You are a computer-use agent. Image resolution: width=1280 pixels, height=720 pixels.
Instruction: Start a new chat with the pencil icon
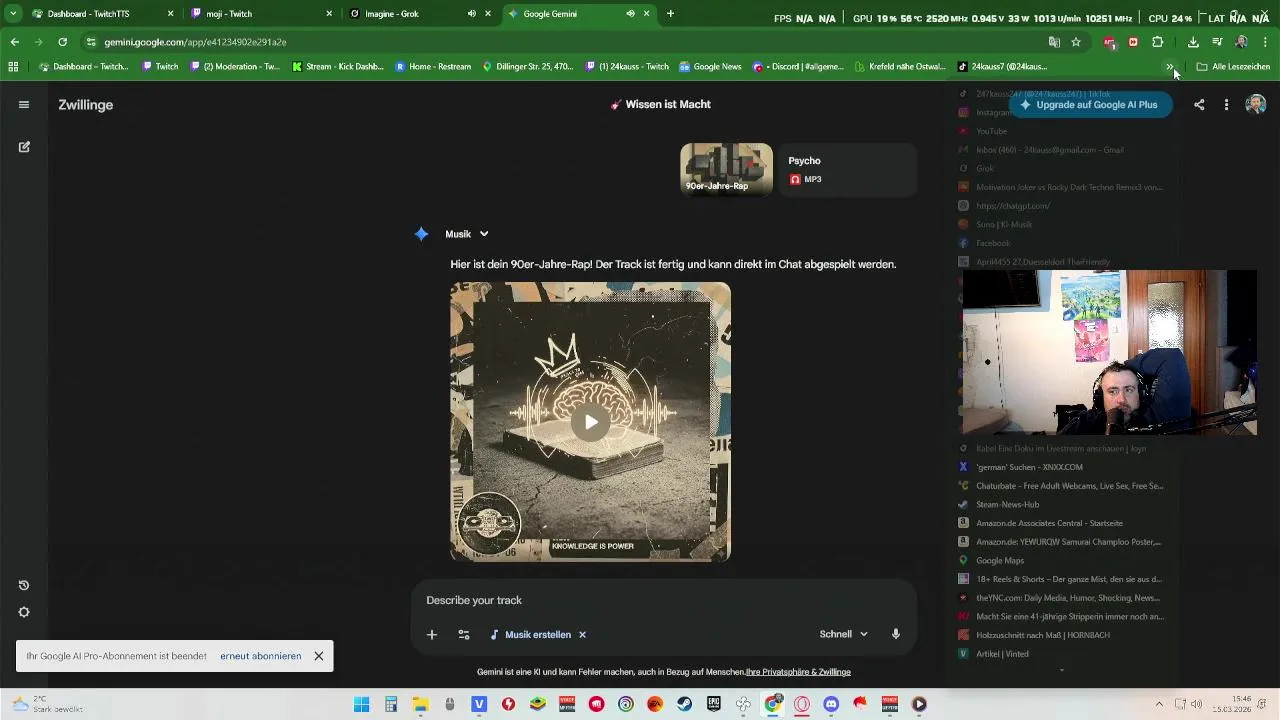click(x=24, y=147)
